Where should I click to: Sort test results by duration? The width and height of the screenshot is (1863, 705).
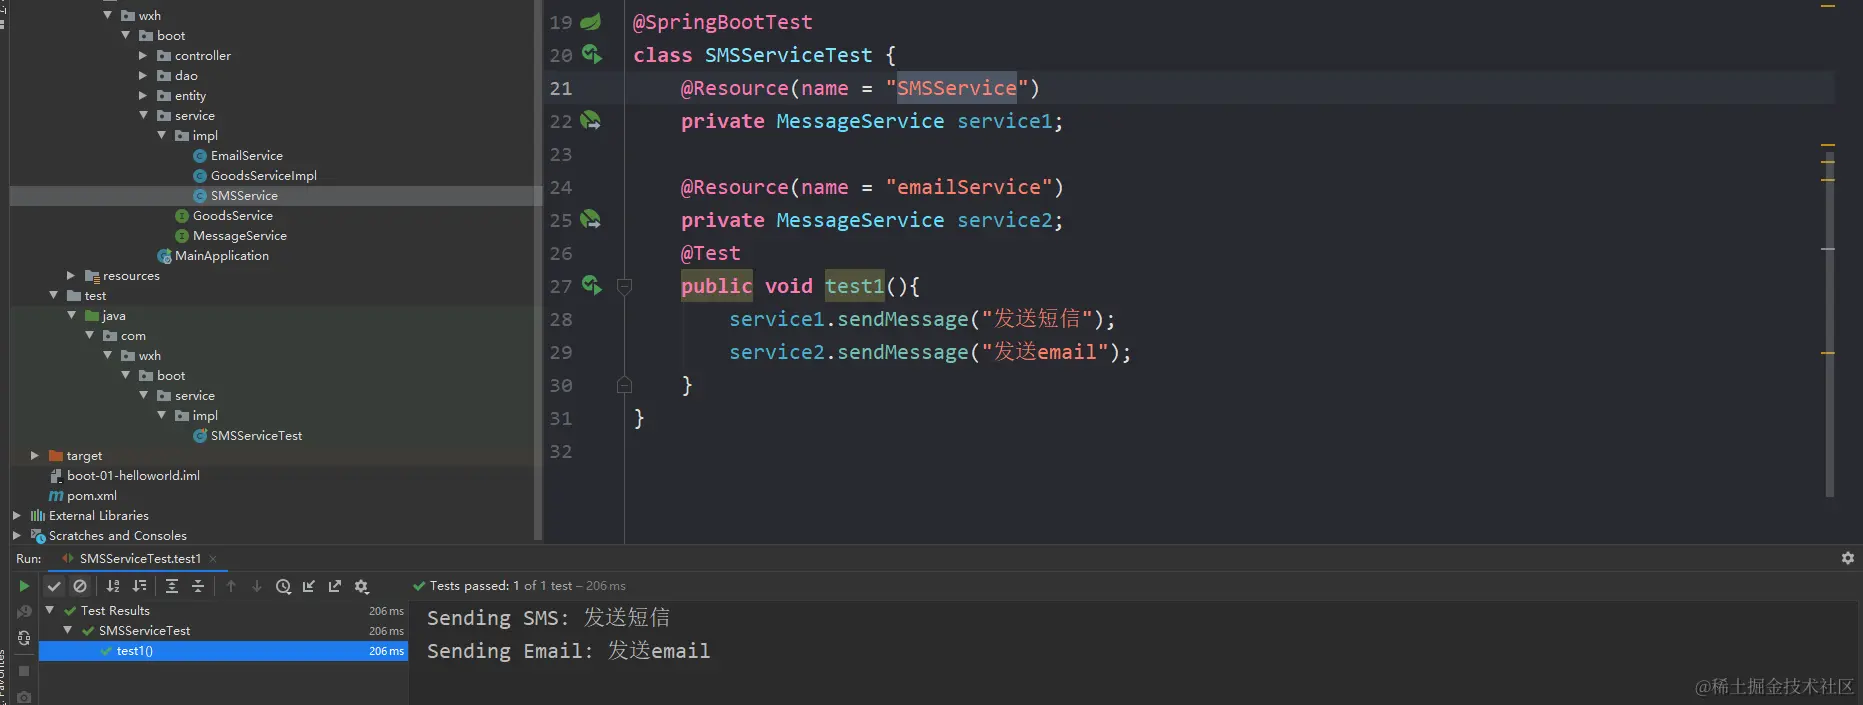(x=139, y=586)
